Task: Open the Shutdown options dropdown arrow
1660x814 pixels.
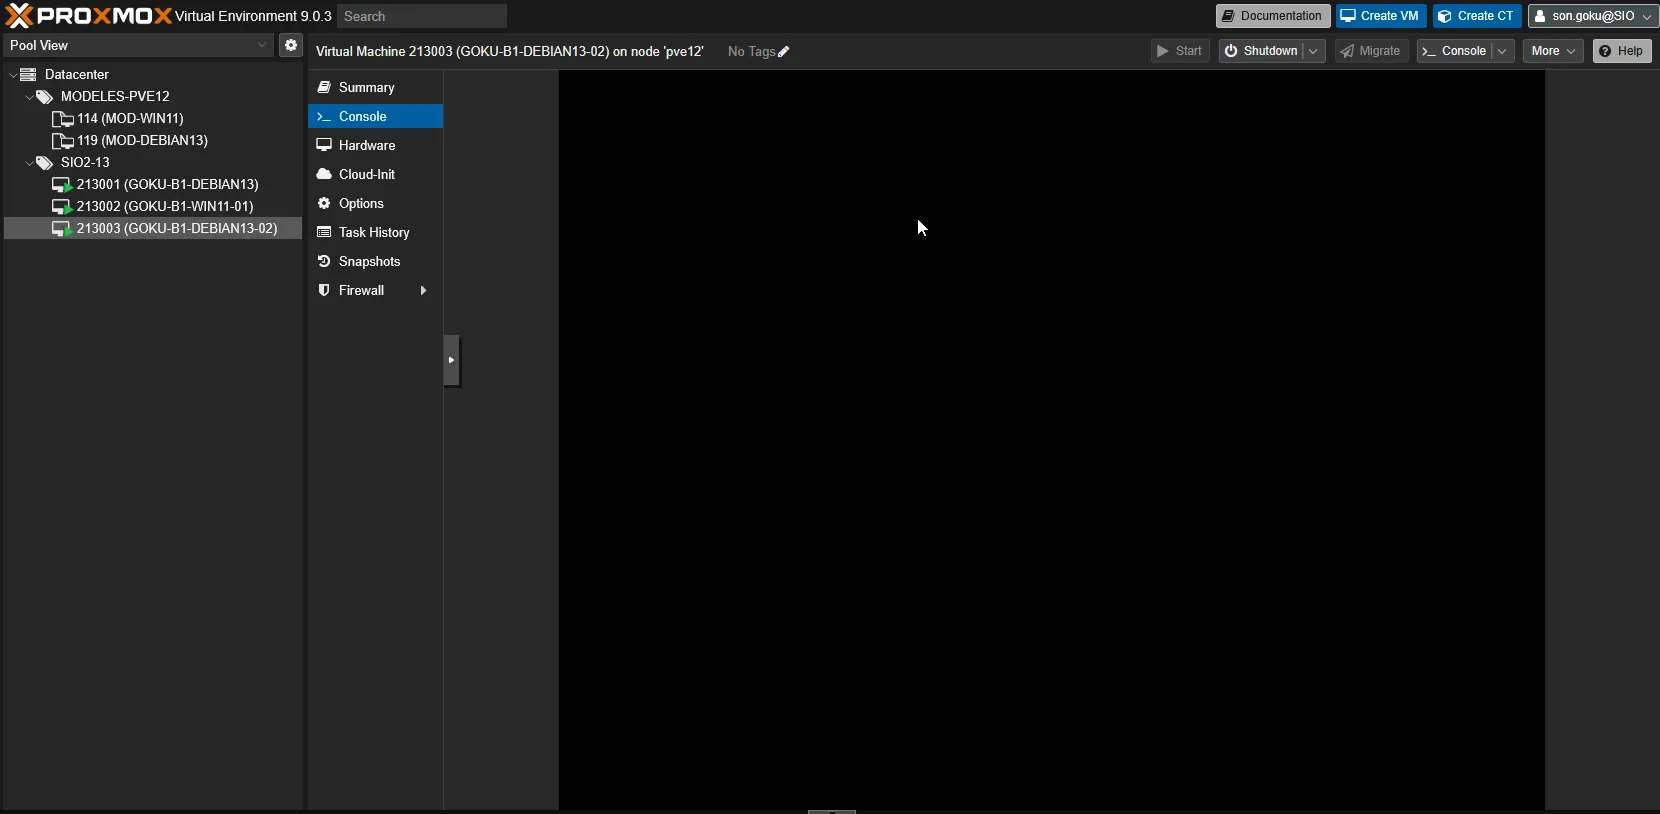Action: [1313, 51]
